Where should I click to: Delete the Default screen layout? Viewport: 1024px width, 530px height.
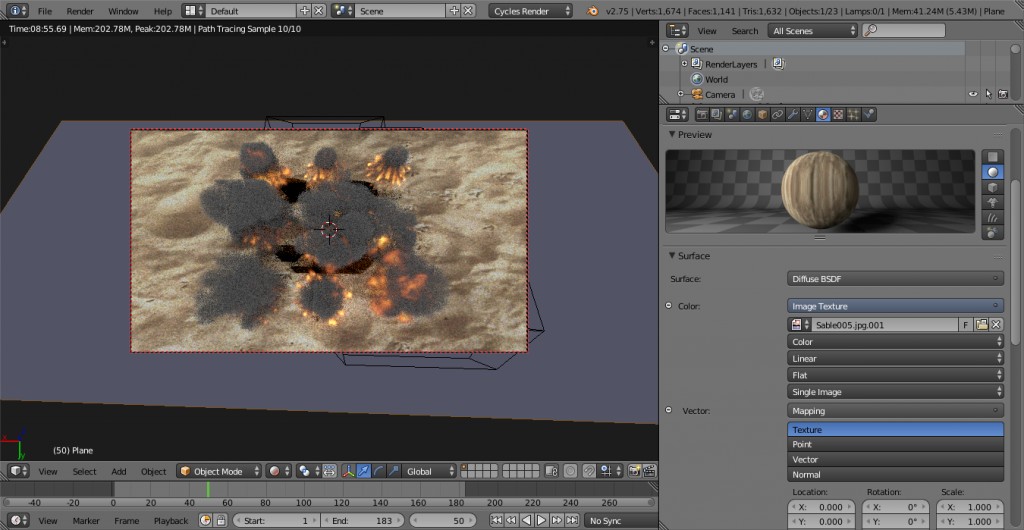click(319, 11)
